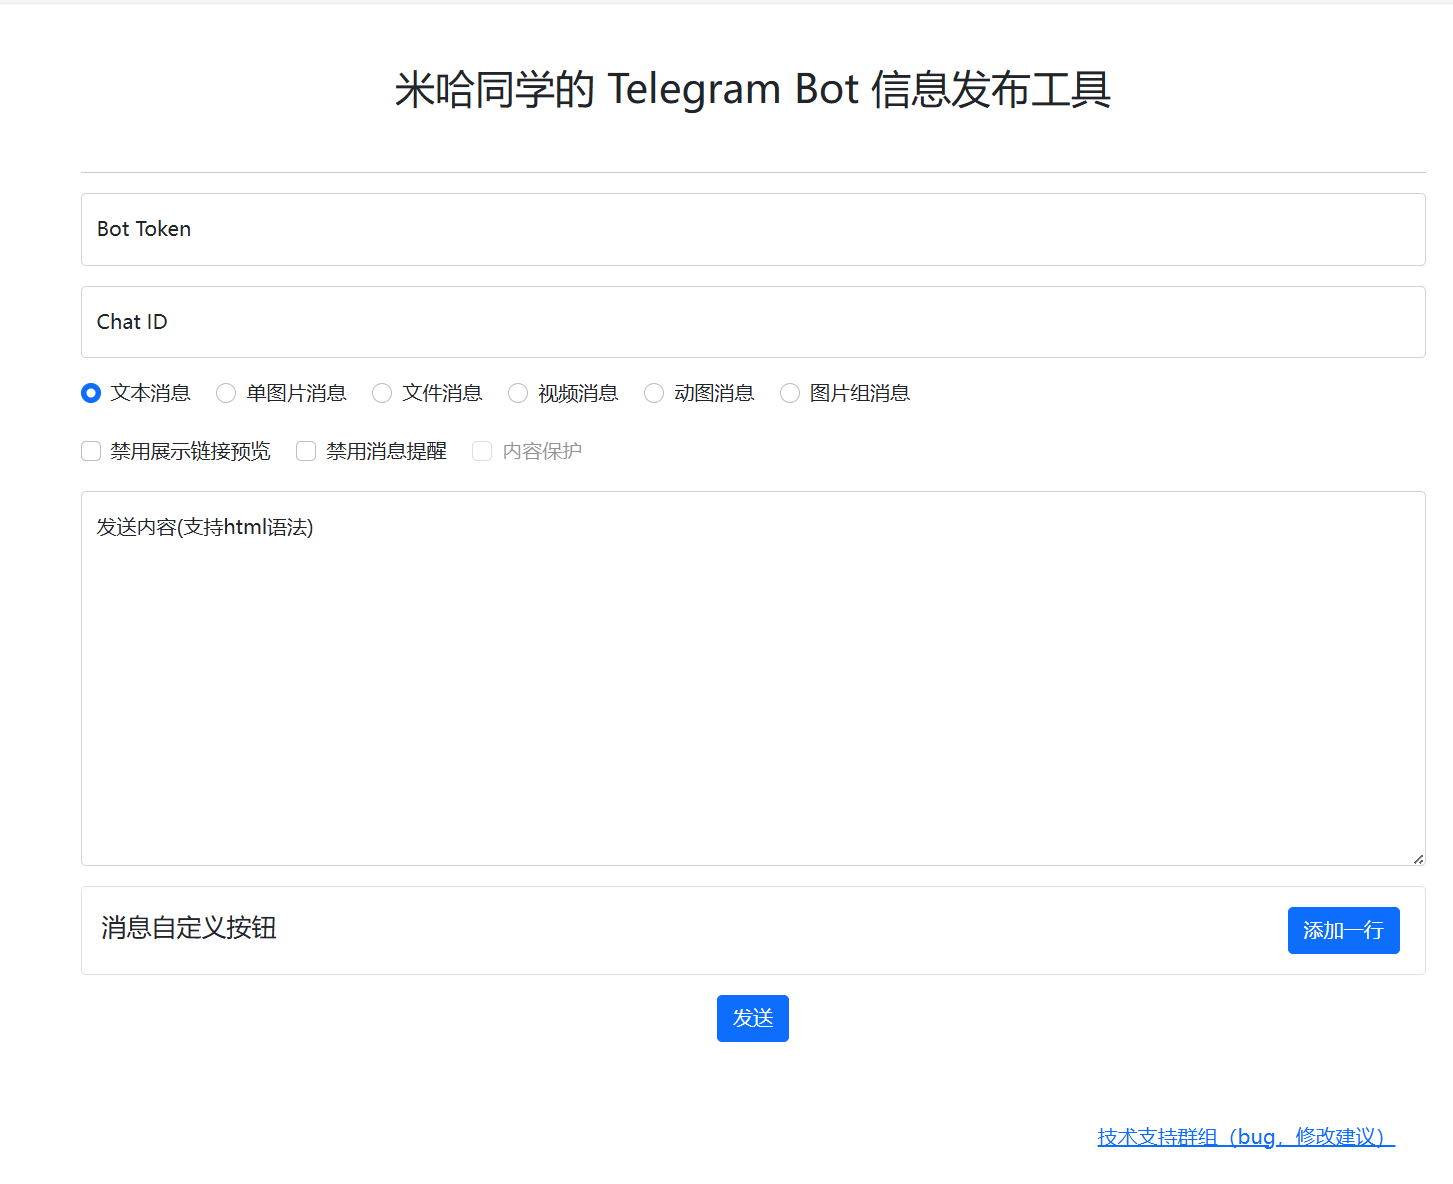Select the 文件消息 radio option

point(382,393)
